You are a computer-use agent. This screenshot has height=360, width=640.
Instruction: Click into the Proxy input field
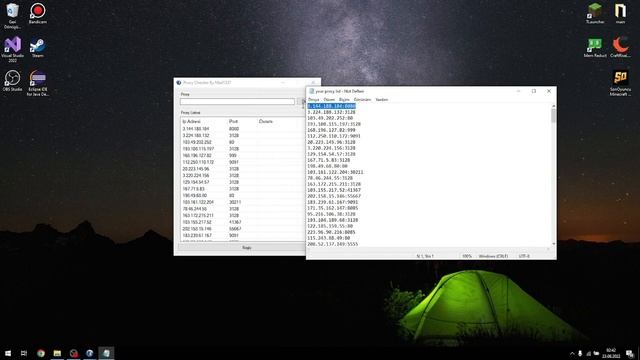coord(237,101)
